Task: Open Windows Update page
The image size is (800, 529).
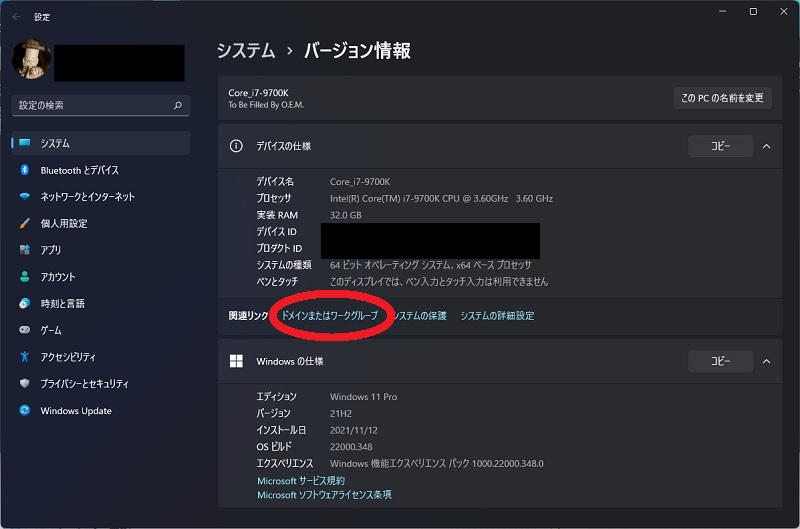Action: click(x=101, y=410)
